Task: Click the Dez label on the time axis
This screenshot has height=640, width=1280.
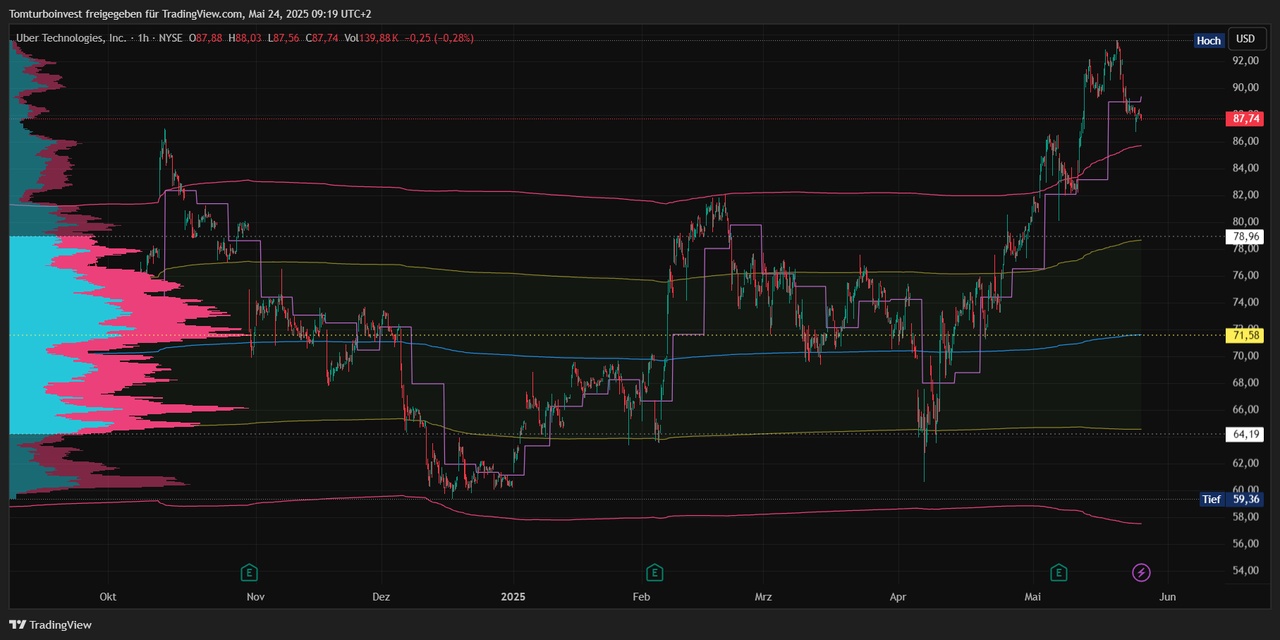Action: point(380,597)
